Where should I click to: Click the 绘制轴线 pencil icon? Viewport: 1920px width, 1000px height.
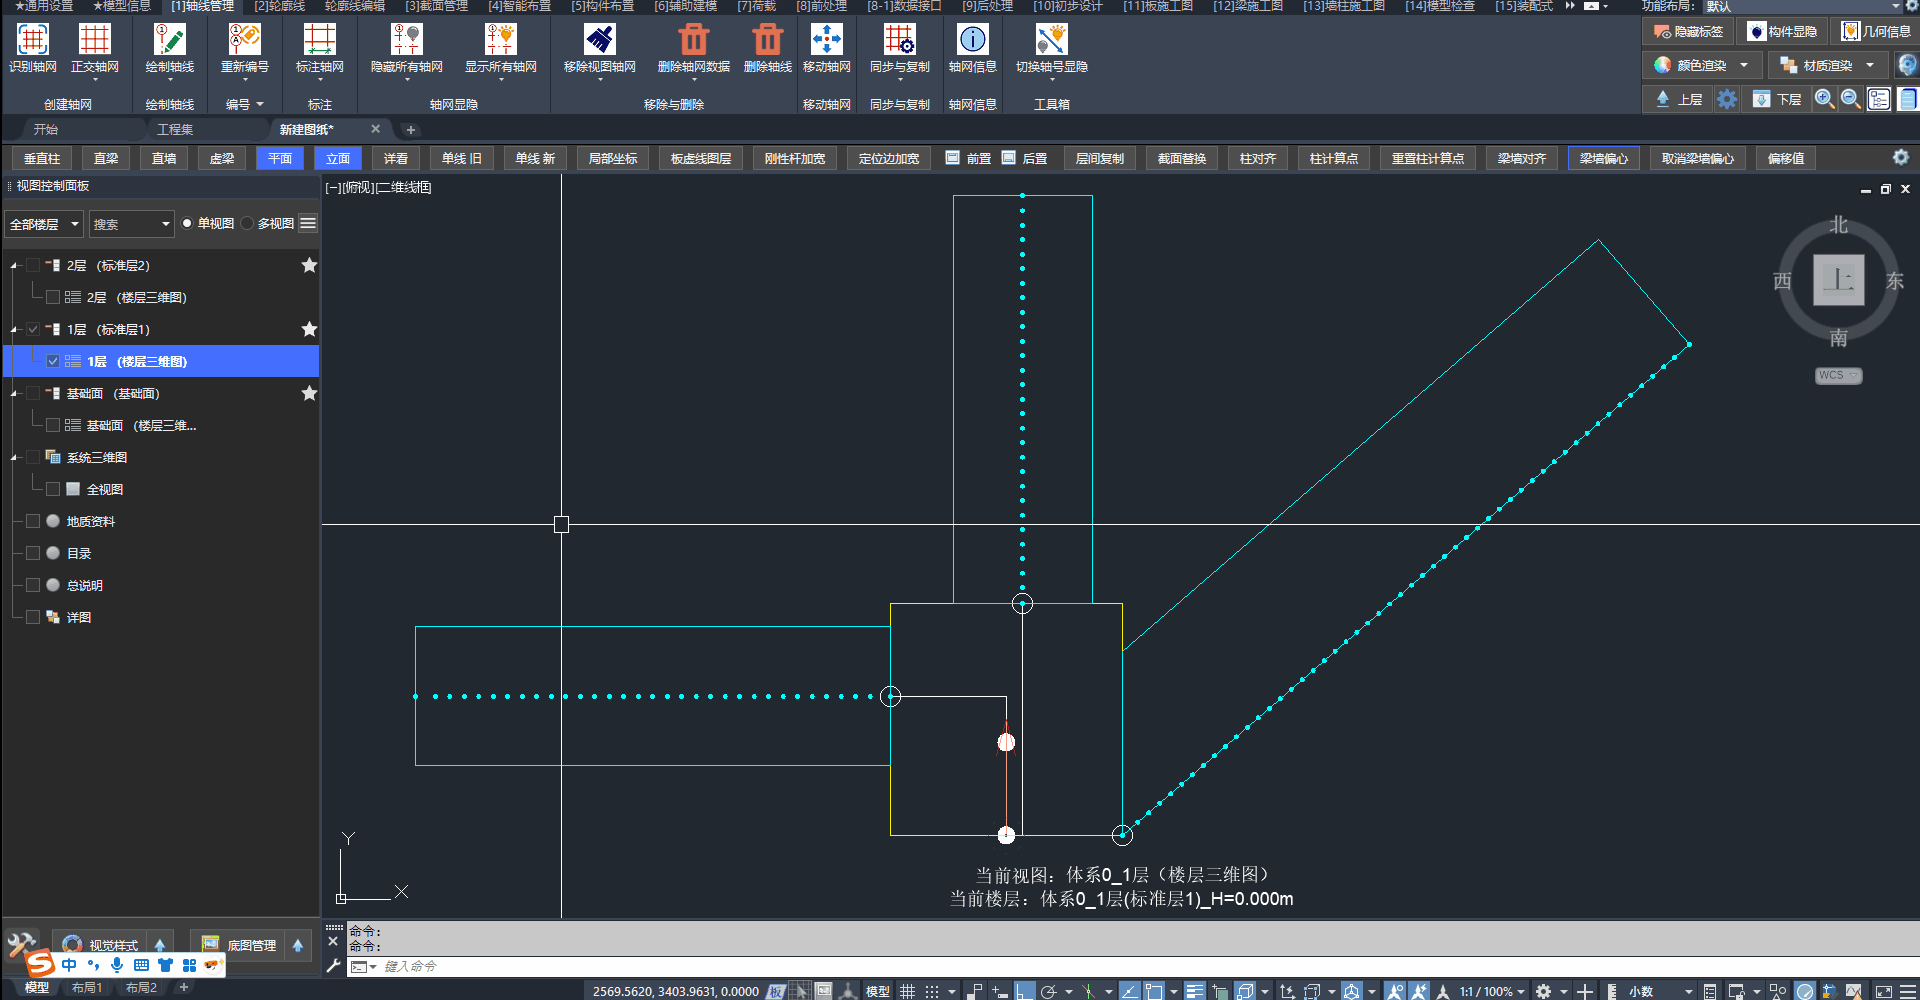click(169, 40)
